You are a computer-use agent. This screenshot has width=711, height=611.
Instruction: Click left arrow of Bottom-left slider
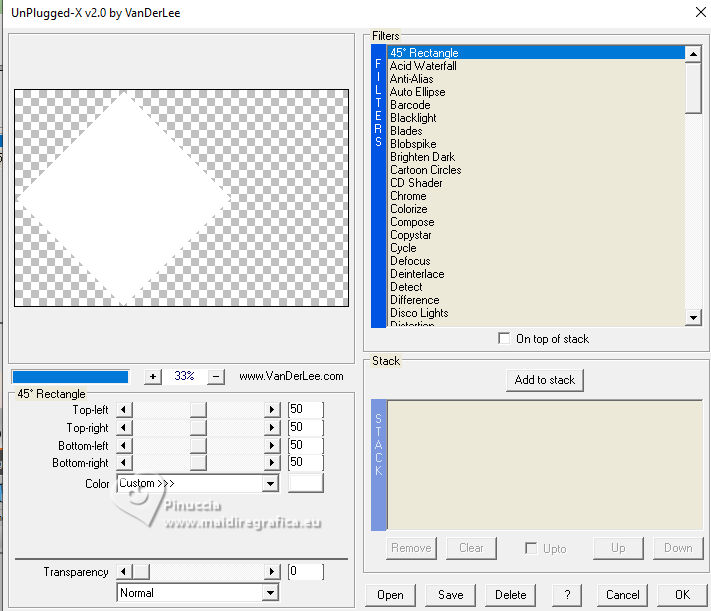pyautogui.click(x=124, y=445)
